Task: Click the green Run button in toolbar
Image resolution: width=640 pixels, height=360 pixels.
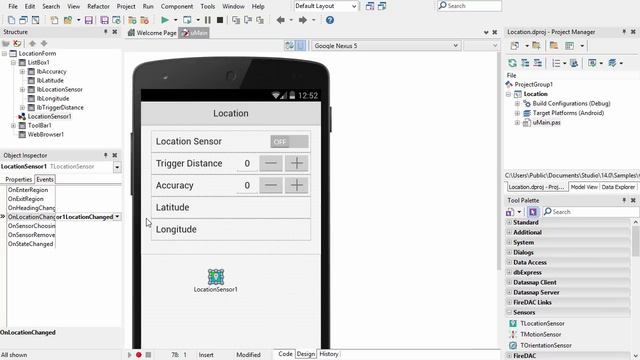Action: tap(165, 20)
